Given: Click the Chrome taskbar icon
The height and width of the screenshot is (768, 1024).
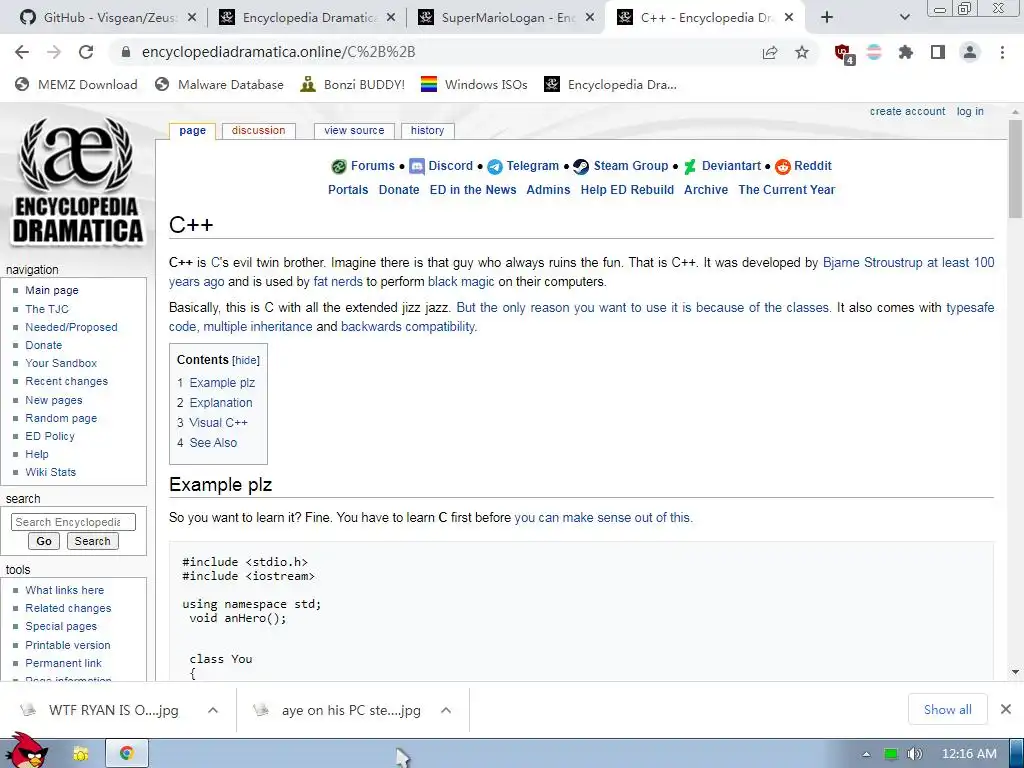Looking at the screenshot, I should 127,754.
